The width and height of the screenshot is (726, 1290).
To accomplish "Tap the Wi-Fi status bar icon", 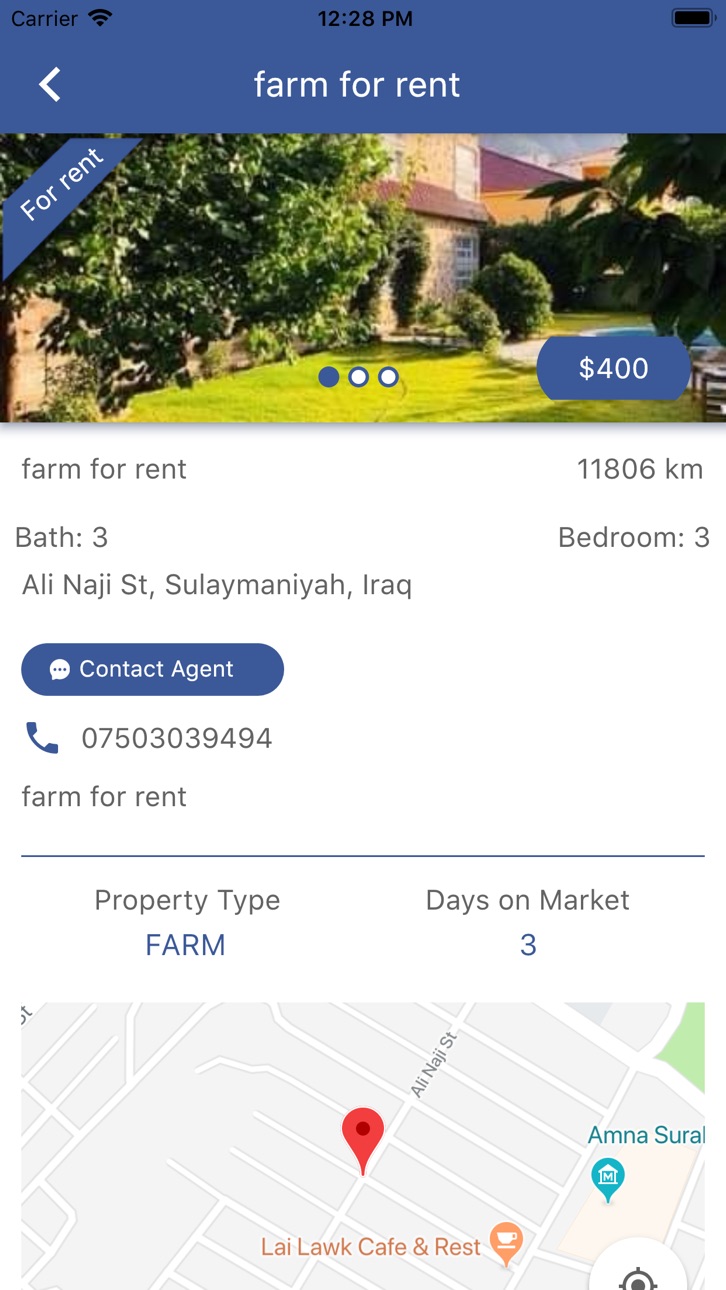I will pos(100,18).
